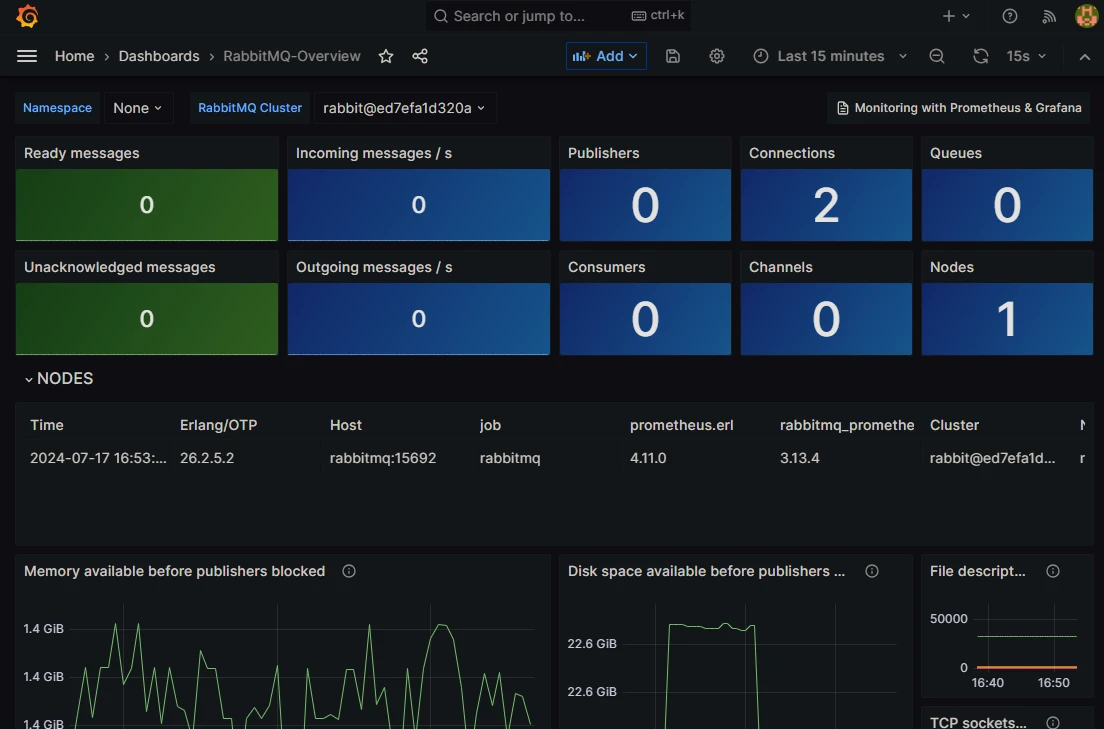
Task: Zoom out the time range
Action: coord(936,56)
